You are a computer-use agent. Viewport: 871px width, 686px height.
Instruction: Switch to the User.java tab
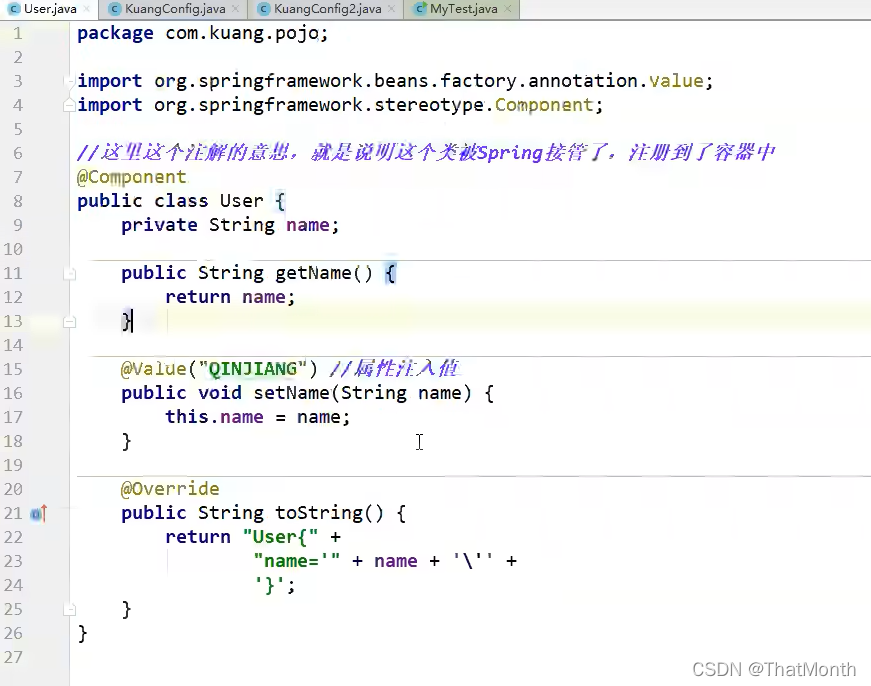point(50,9)
